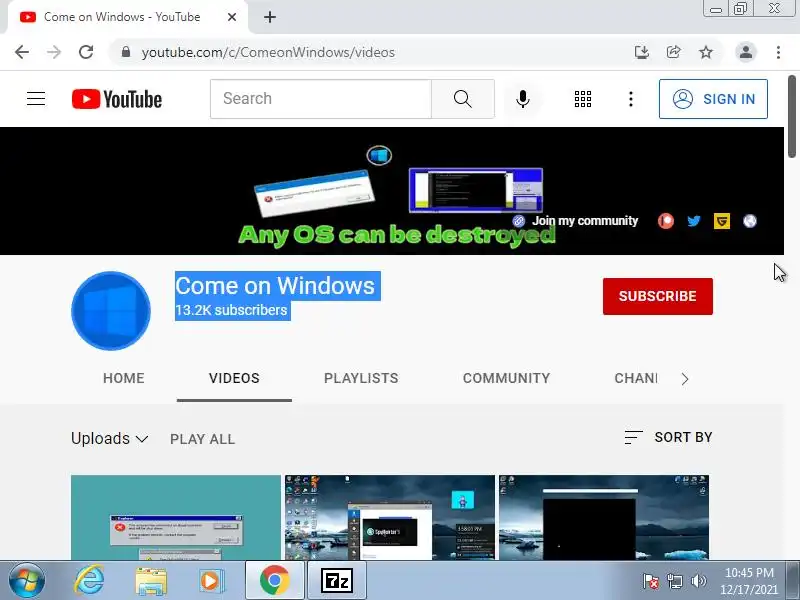
Task: Open the YouTube hamburger guide menu
Action: pyautogui.click(x=36, y=98)
